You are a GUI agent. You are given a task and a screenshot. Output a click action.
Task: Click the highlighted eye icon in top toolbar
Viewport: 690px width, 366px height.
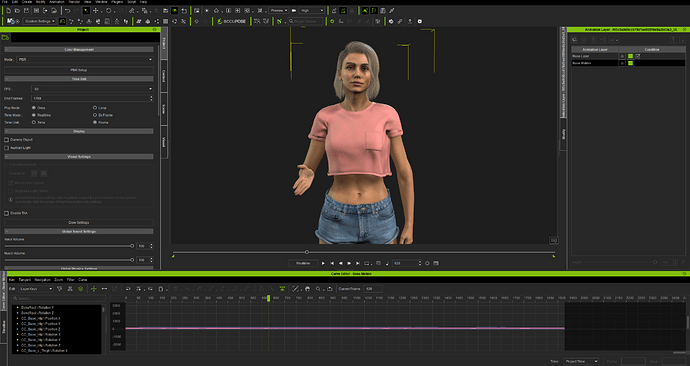(x=175, y=11)
